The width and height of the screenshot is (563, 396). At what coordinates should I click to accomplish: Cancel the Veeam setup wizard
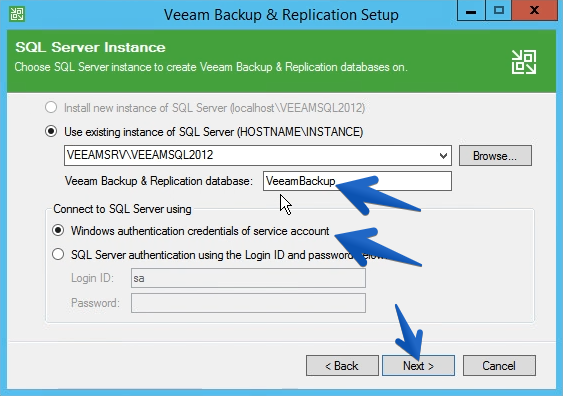tap(499, 366)
